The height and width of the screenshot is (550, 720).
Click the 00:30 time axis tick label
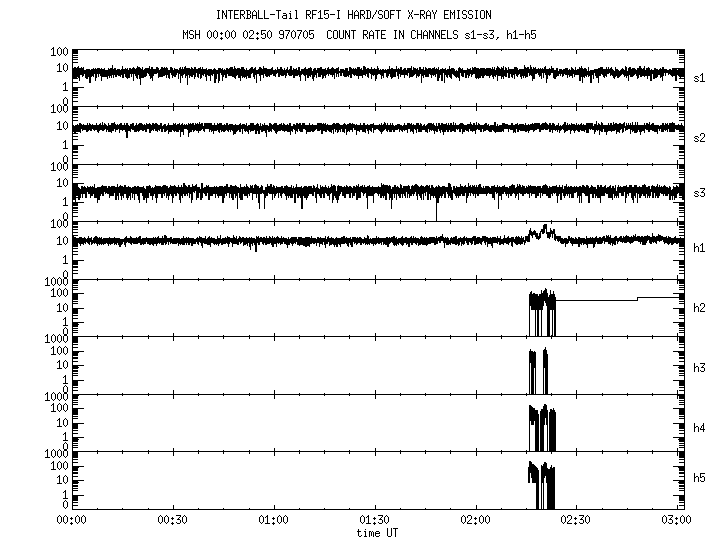pyautogui.click(x=172, y=521)
